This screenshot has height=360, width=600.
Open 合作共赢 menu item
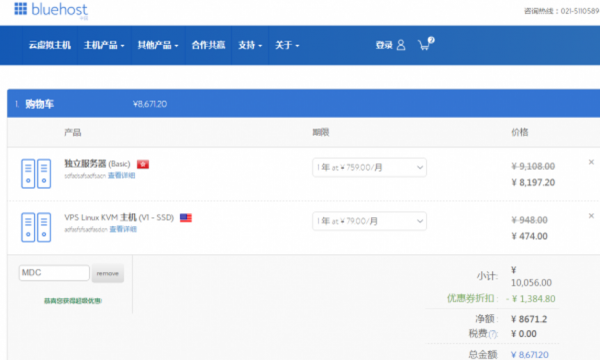point(209,45)
